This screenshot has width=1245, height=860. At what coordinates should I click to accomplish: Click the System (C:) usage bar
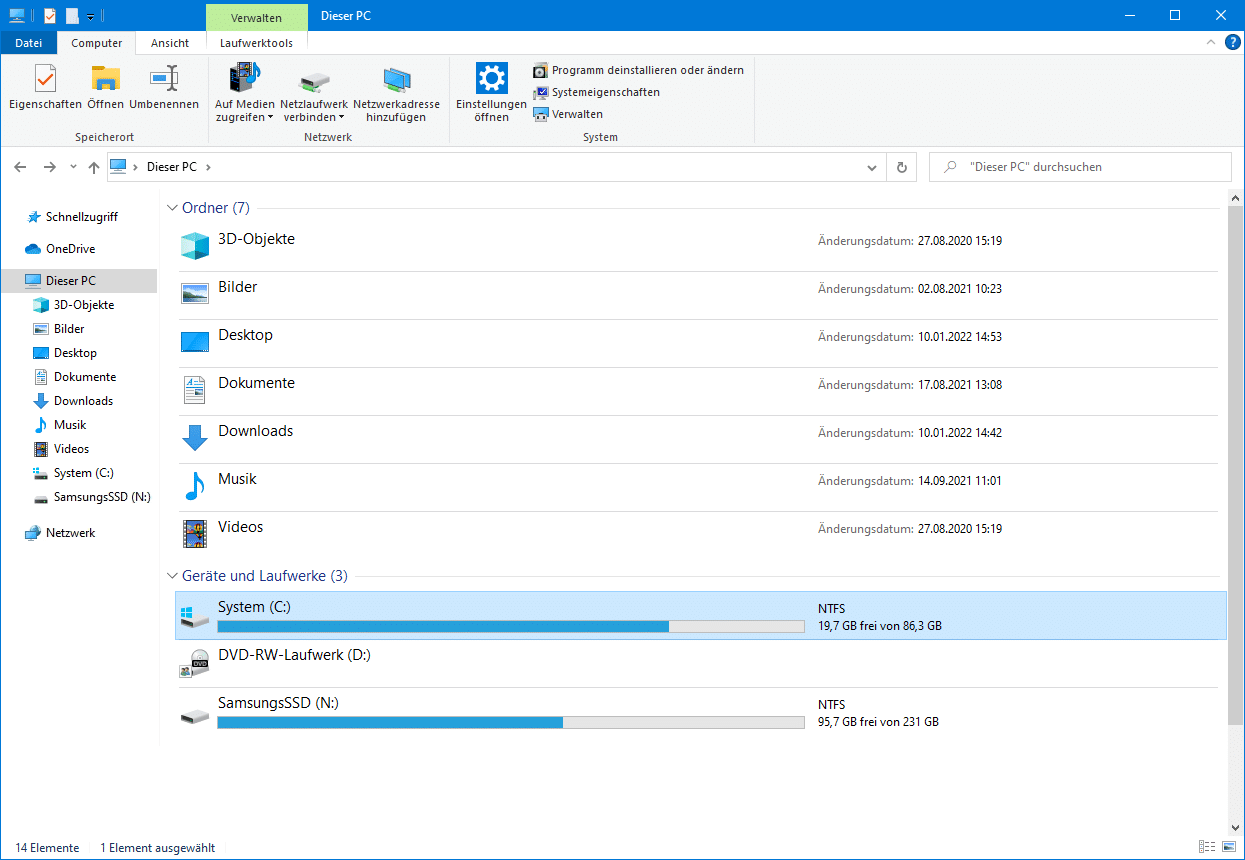(511, 626)
